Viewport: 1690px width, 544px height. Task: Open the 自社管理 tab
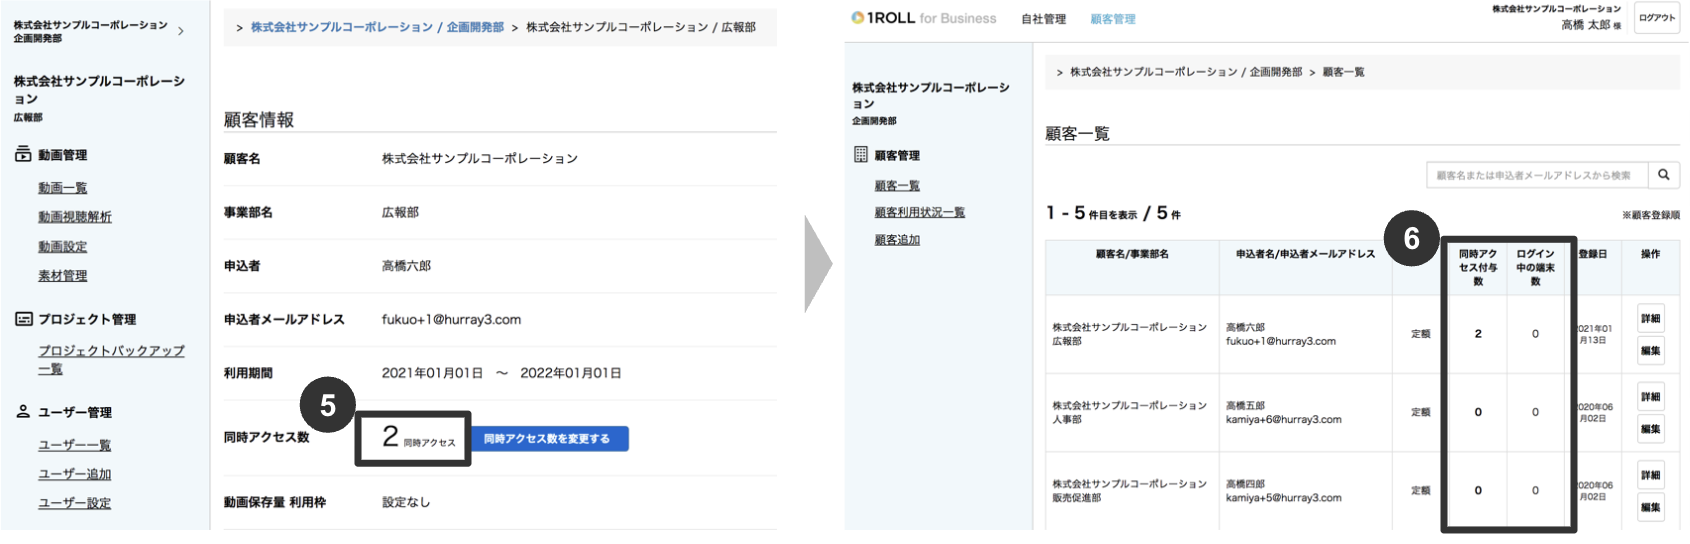coord(1043,19)
